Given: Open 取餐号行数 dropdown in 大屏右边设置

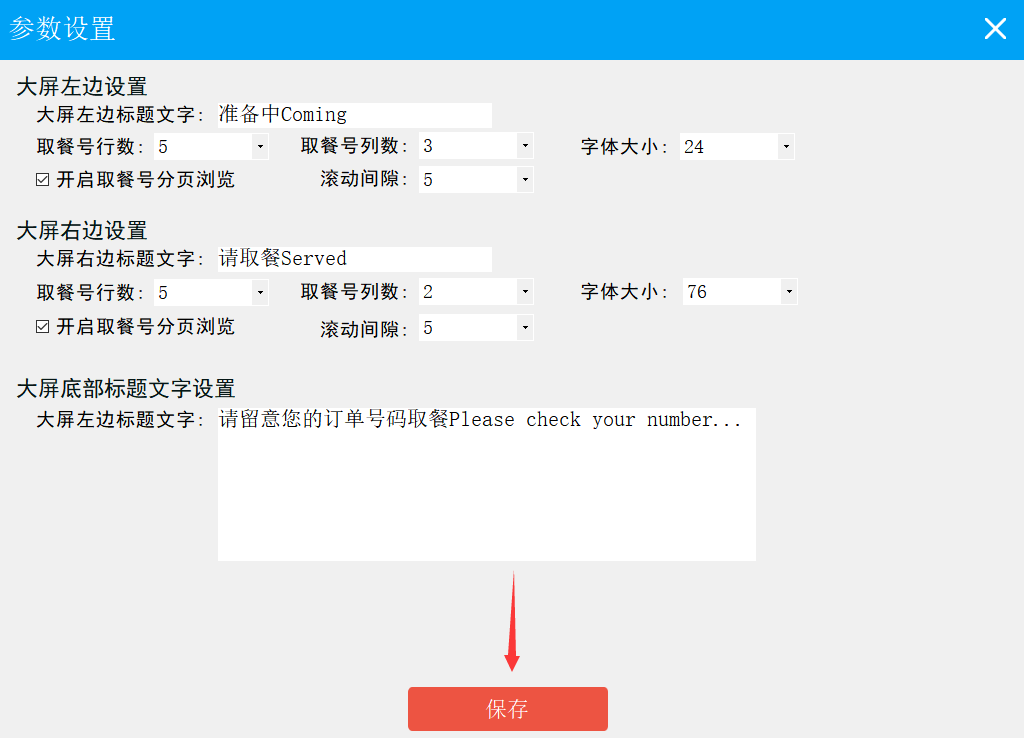Looking at the screenshot, I should tap(260, 292).
